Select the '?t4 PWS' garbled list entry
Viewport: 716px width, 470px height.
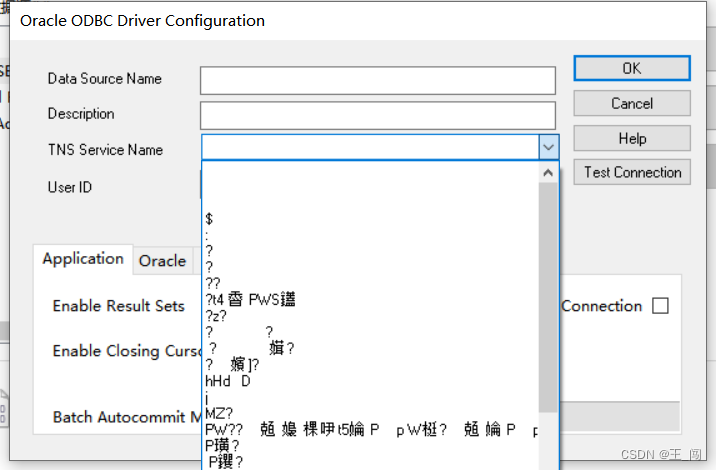(x=370, y=300)
